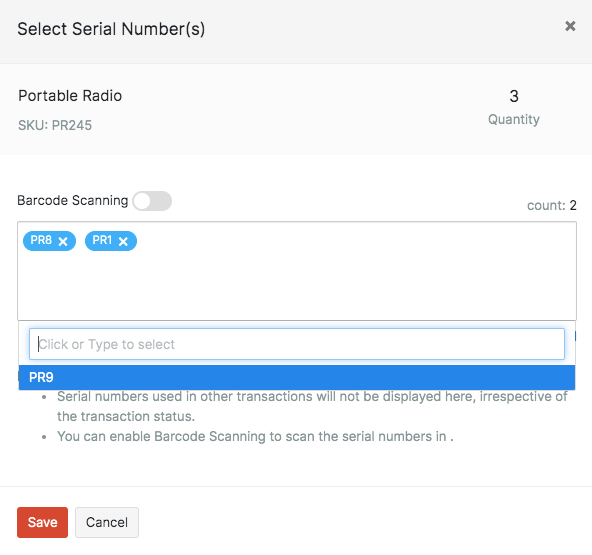Remove the PR1 serial number tag
Image resolution: width=592 pixels, height=555 pixels.
pyautogui.click(x=123, y=241)
